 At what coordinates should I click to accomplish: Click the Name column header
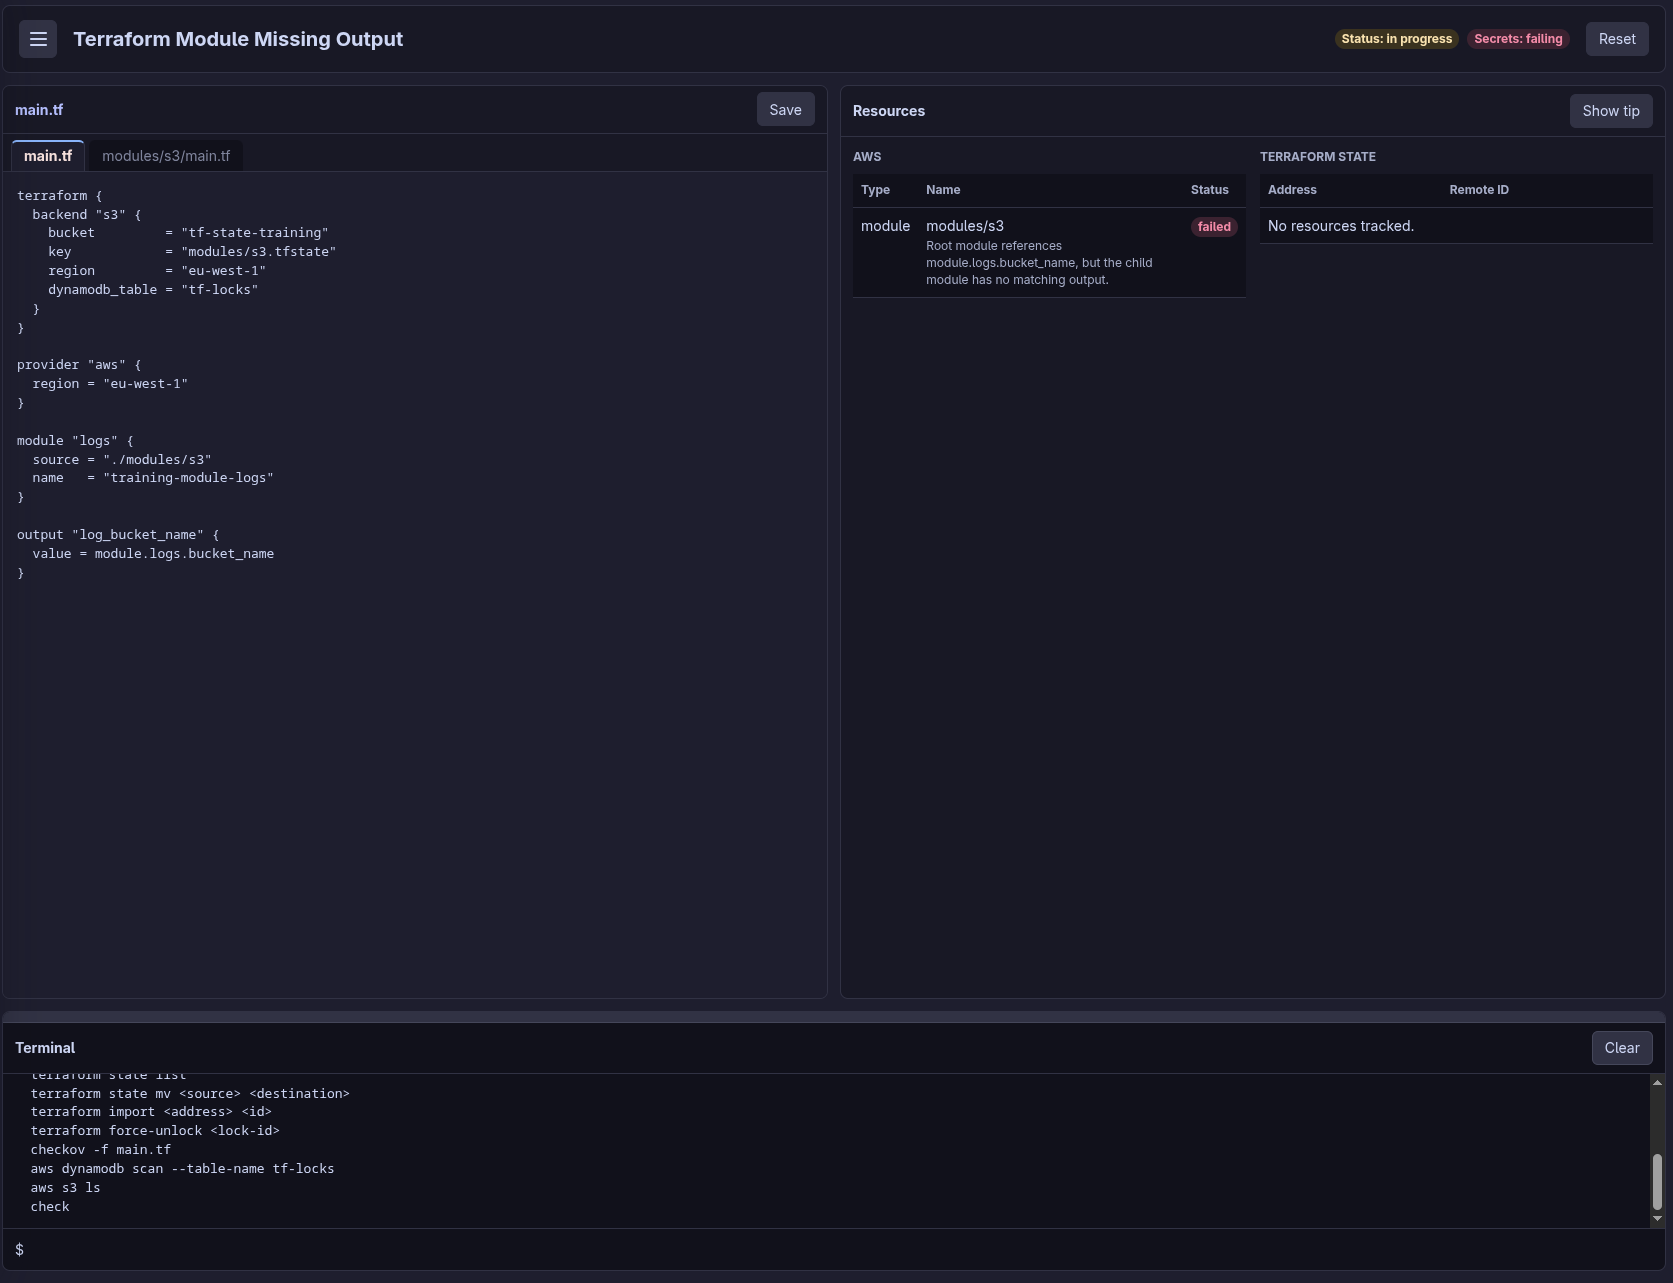[x=943, y=190]
